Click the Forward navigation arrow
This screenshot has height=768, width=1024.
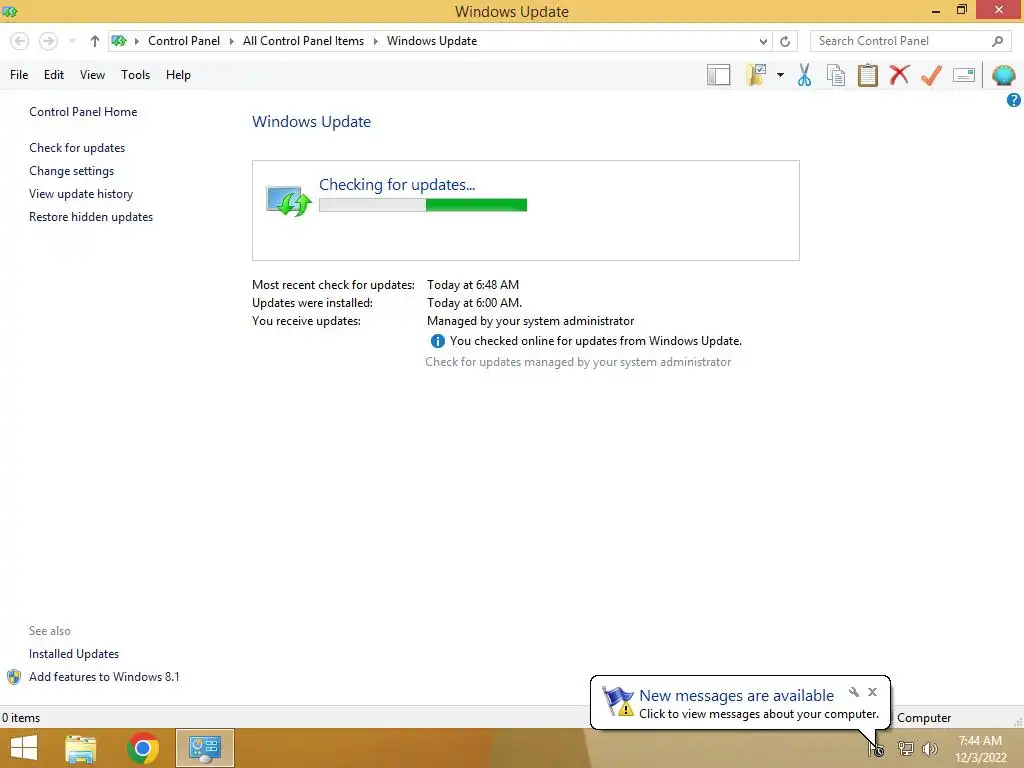[48, 41]
